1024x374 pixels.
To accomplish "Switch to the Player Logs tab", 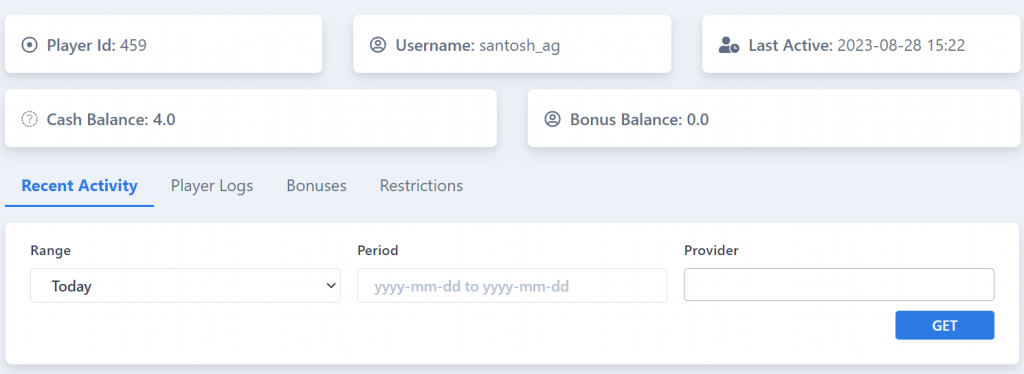I will point(212,186).
